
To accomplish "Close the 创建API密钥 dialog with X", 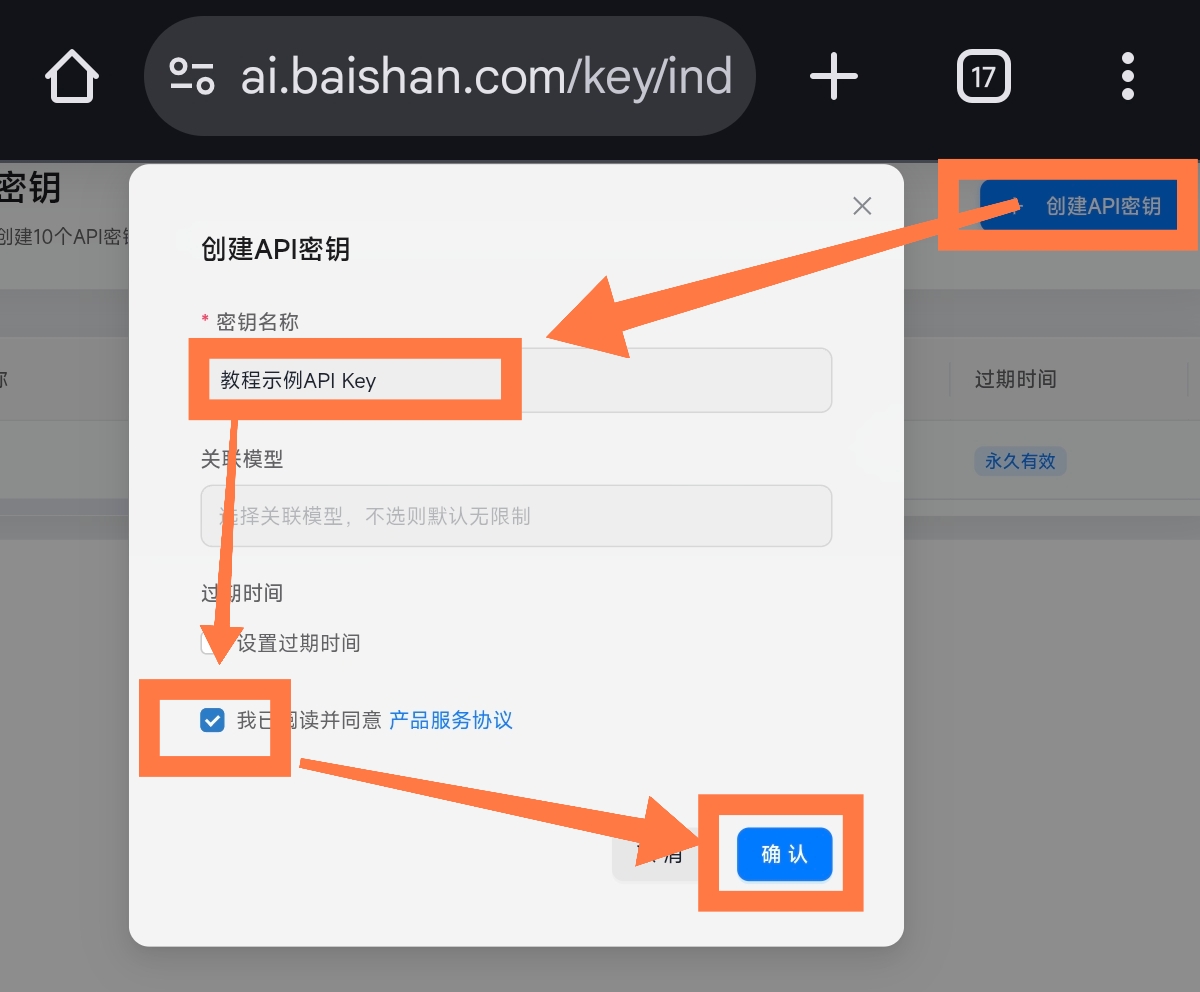I will point(862,206).
